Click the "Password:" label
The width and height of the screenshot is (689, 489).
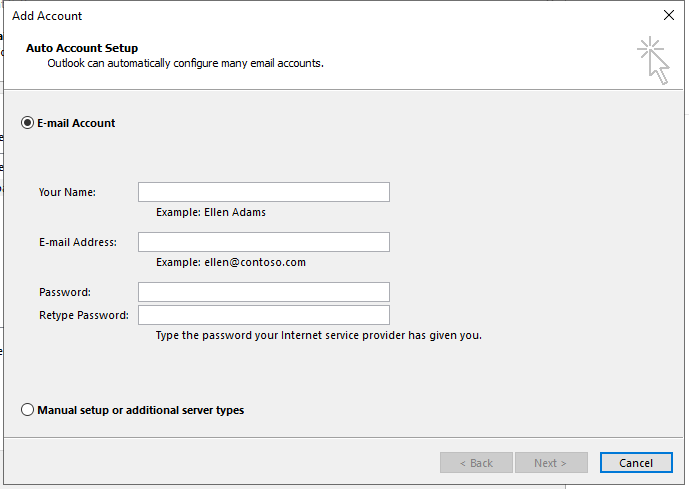(x=65, y=292)
